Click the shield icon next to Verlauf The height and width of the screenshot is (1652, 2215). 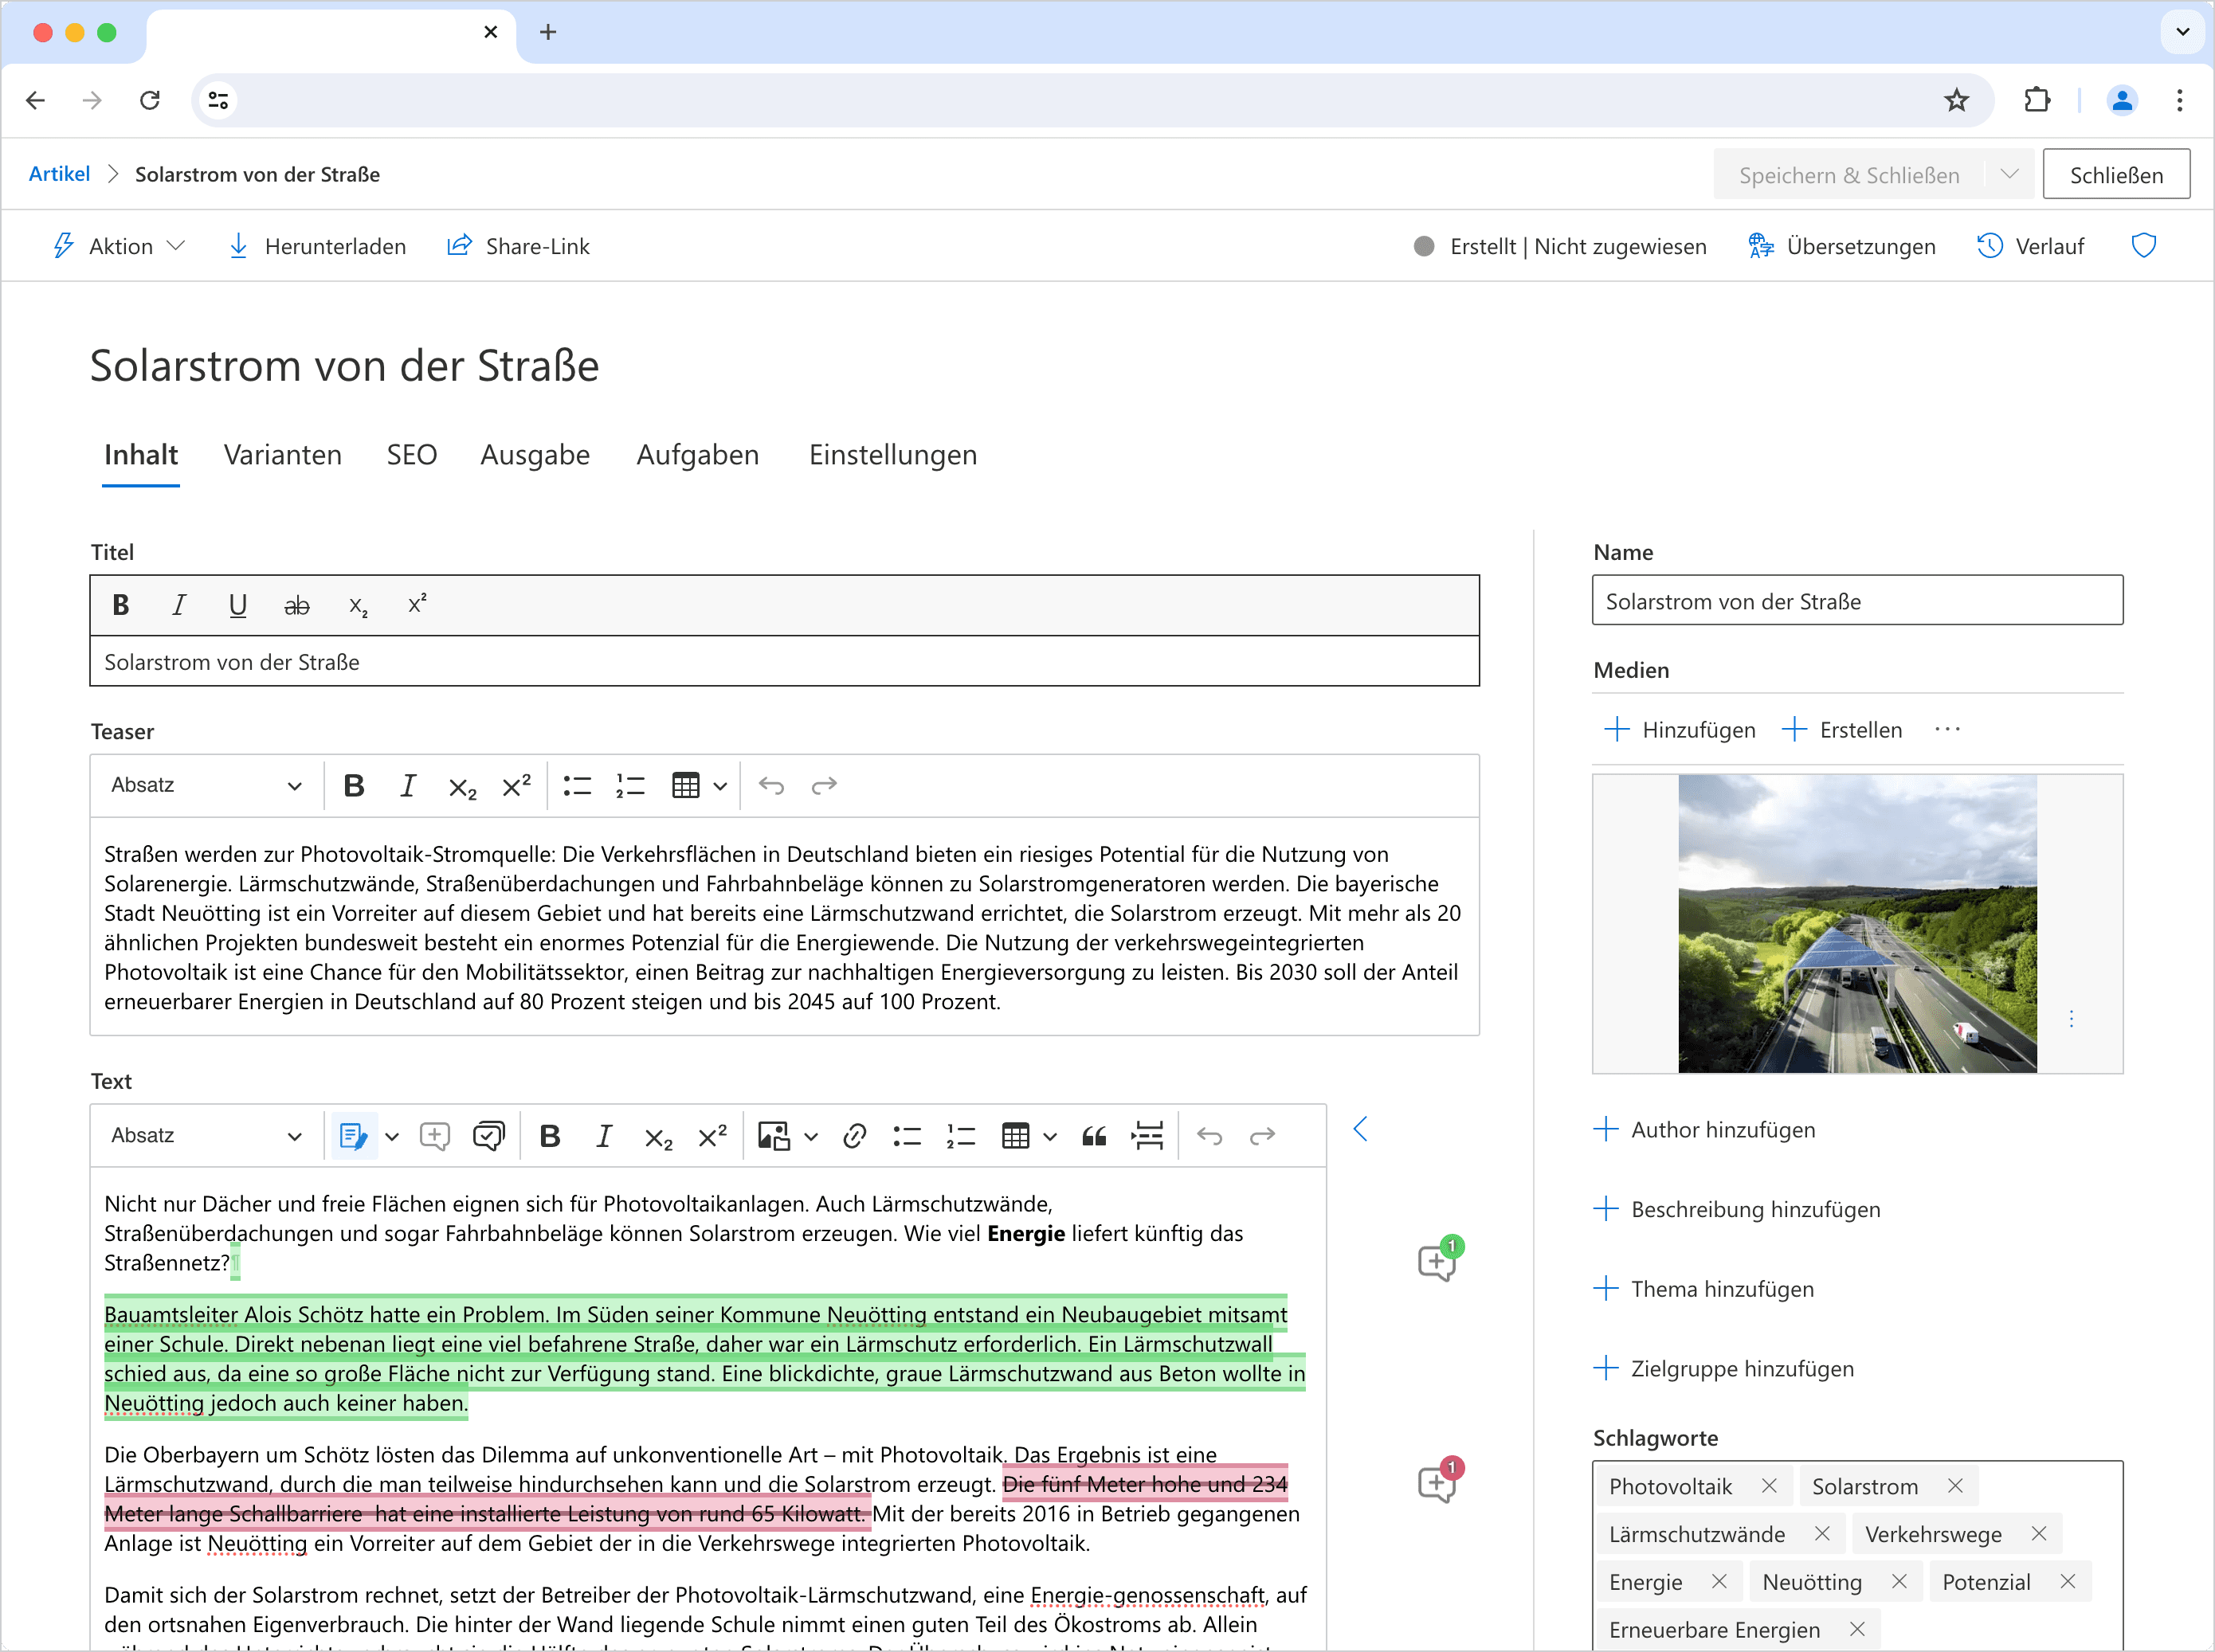tap(2143, 246)
